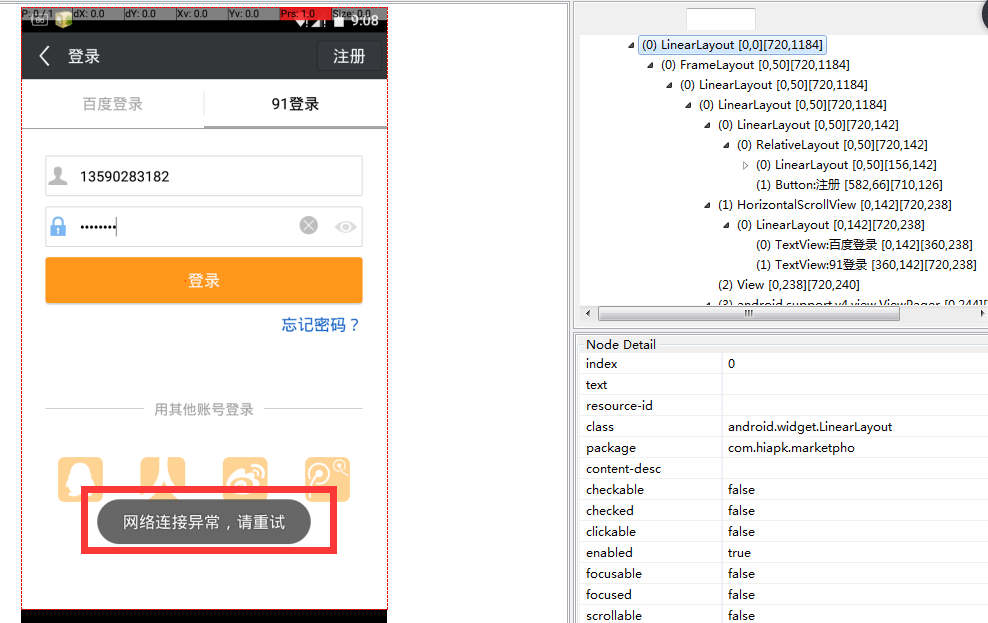Click the 9:08 clock in the phone status bar
This screenshot has width=988, height=623.
click(x=365, y=21)
